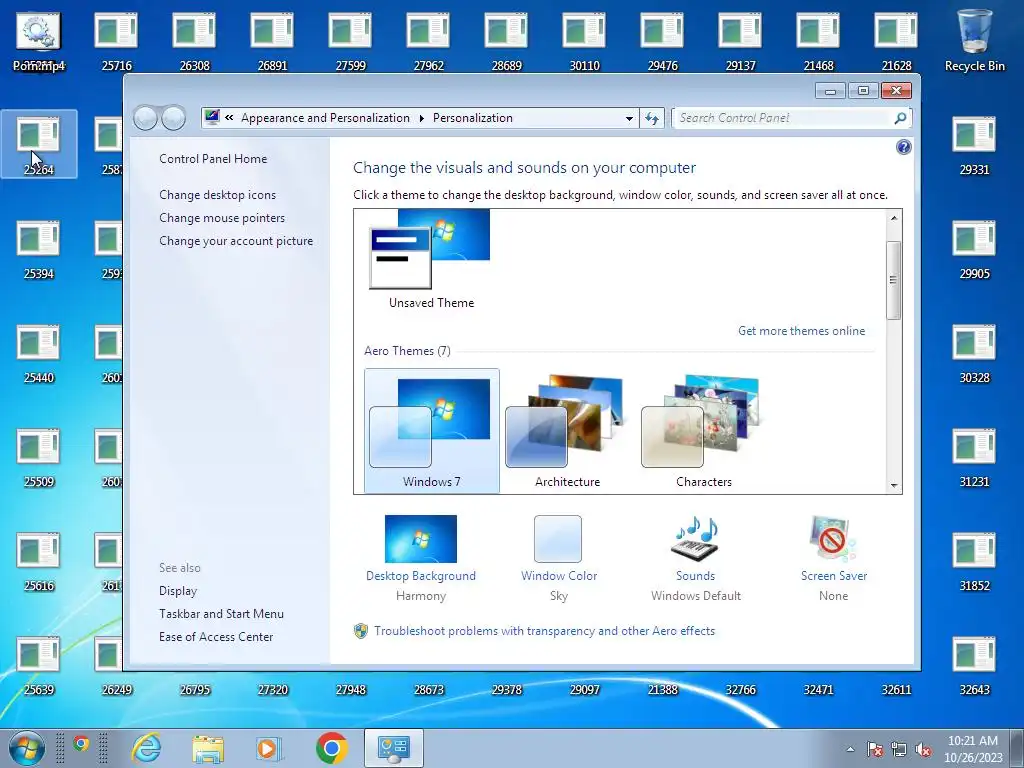The image size is (1024, 768).
Task: Select desktop icon labeled 27599
Action: [351, 41]
